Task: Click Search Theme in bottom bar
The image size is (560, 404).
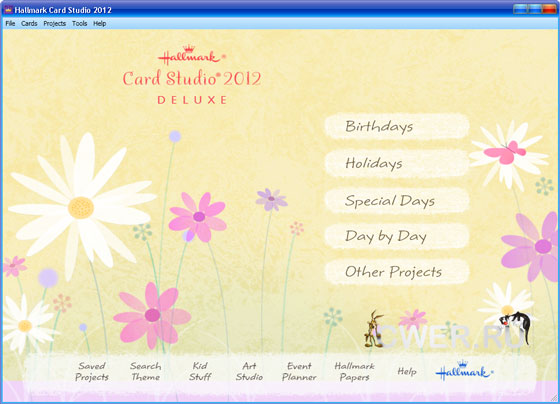Action: point(145,371)
